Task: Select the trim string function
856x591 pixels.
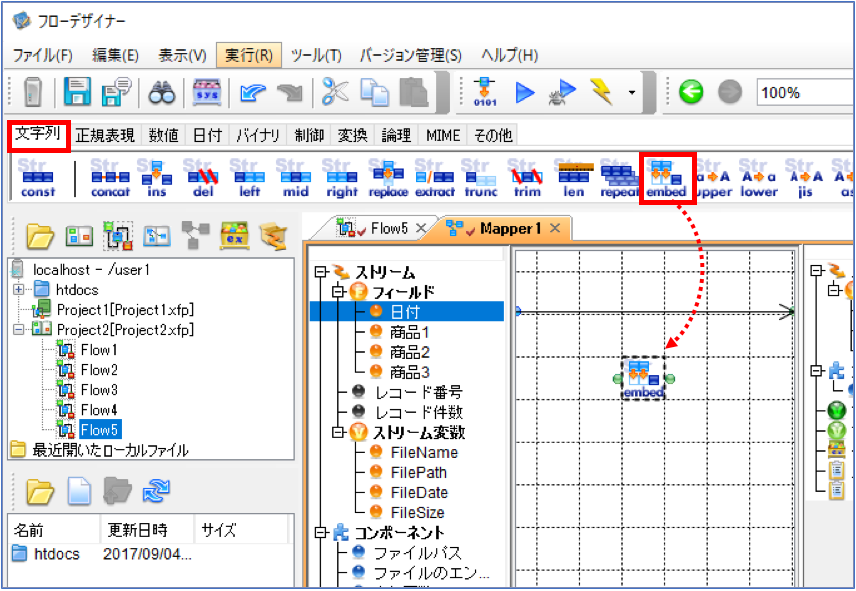Action: coord(527,178)
